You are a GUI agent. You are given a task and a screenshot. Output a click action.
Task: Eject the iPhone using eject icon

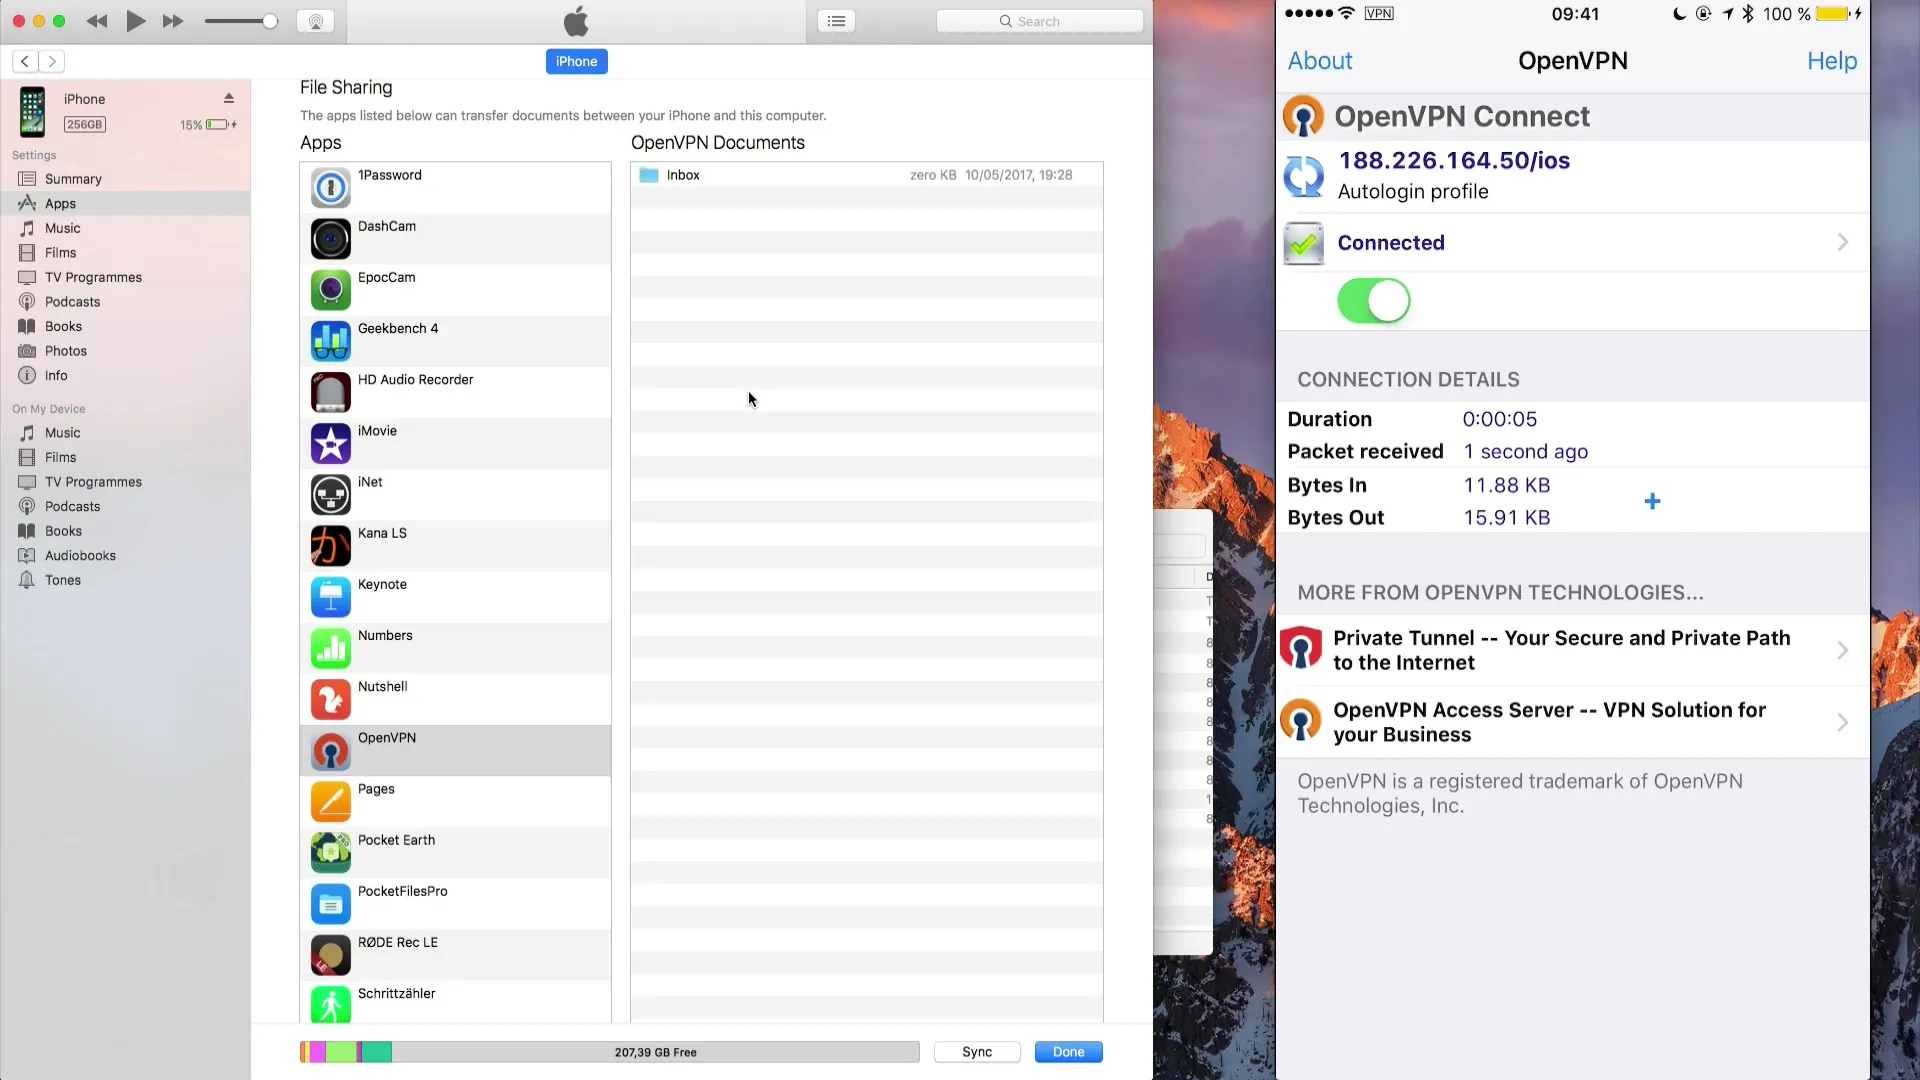229,98
